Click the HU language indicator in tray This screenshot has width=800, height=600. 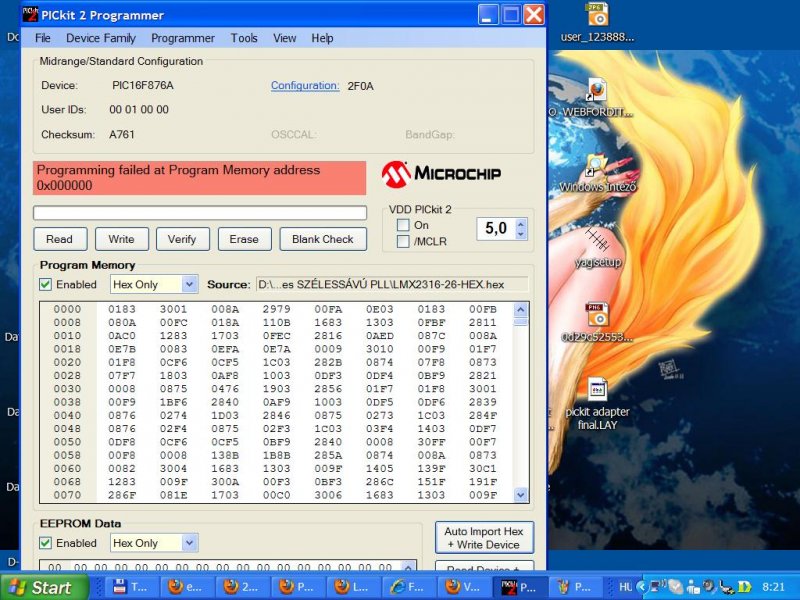[x=626, y=587]
